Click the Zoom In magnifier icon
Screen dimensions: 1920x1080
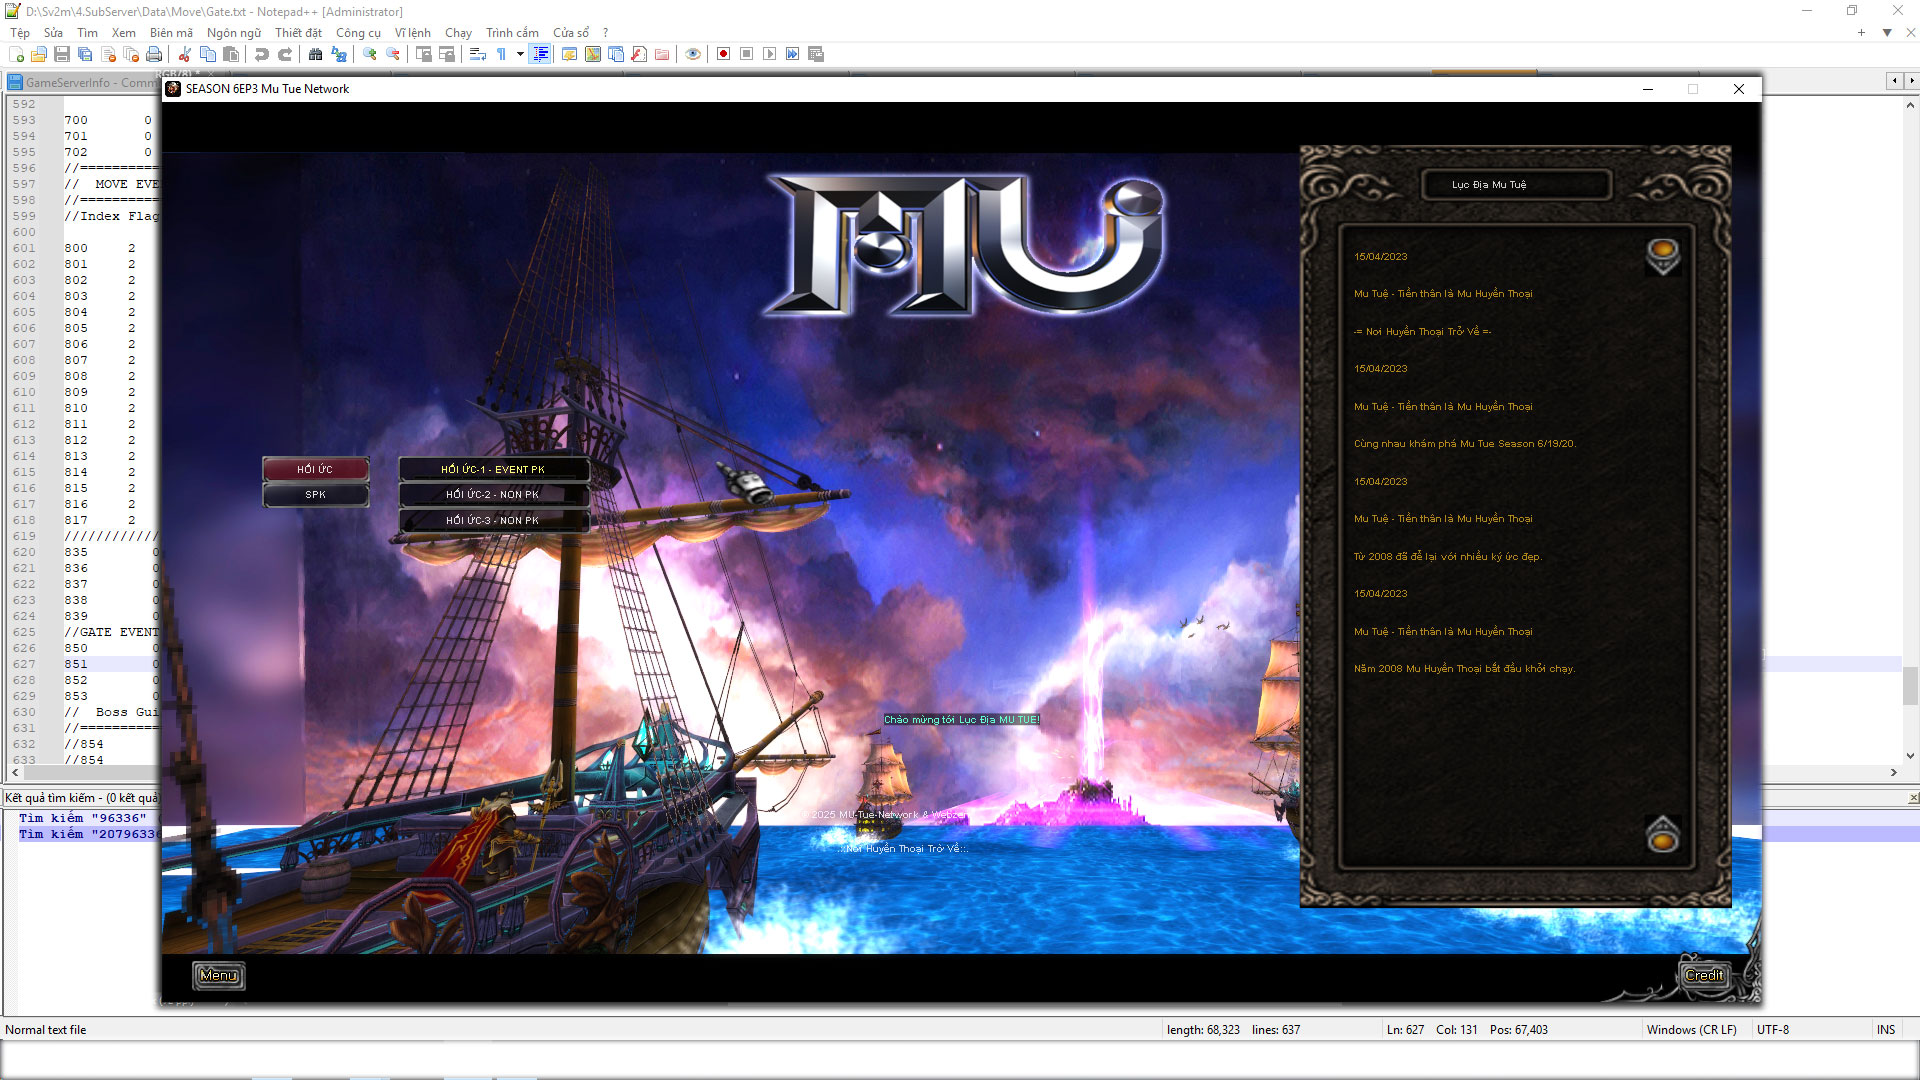[x=370, y=54]
